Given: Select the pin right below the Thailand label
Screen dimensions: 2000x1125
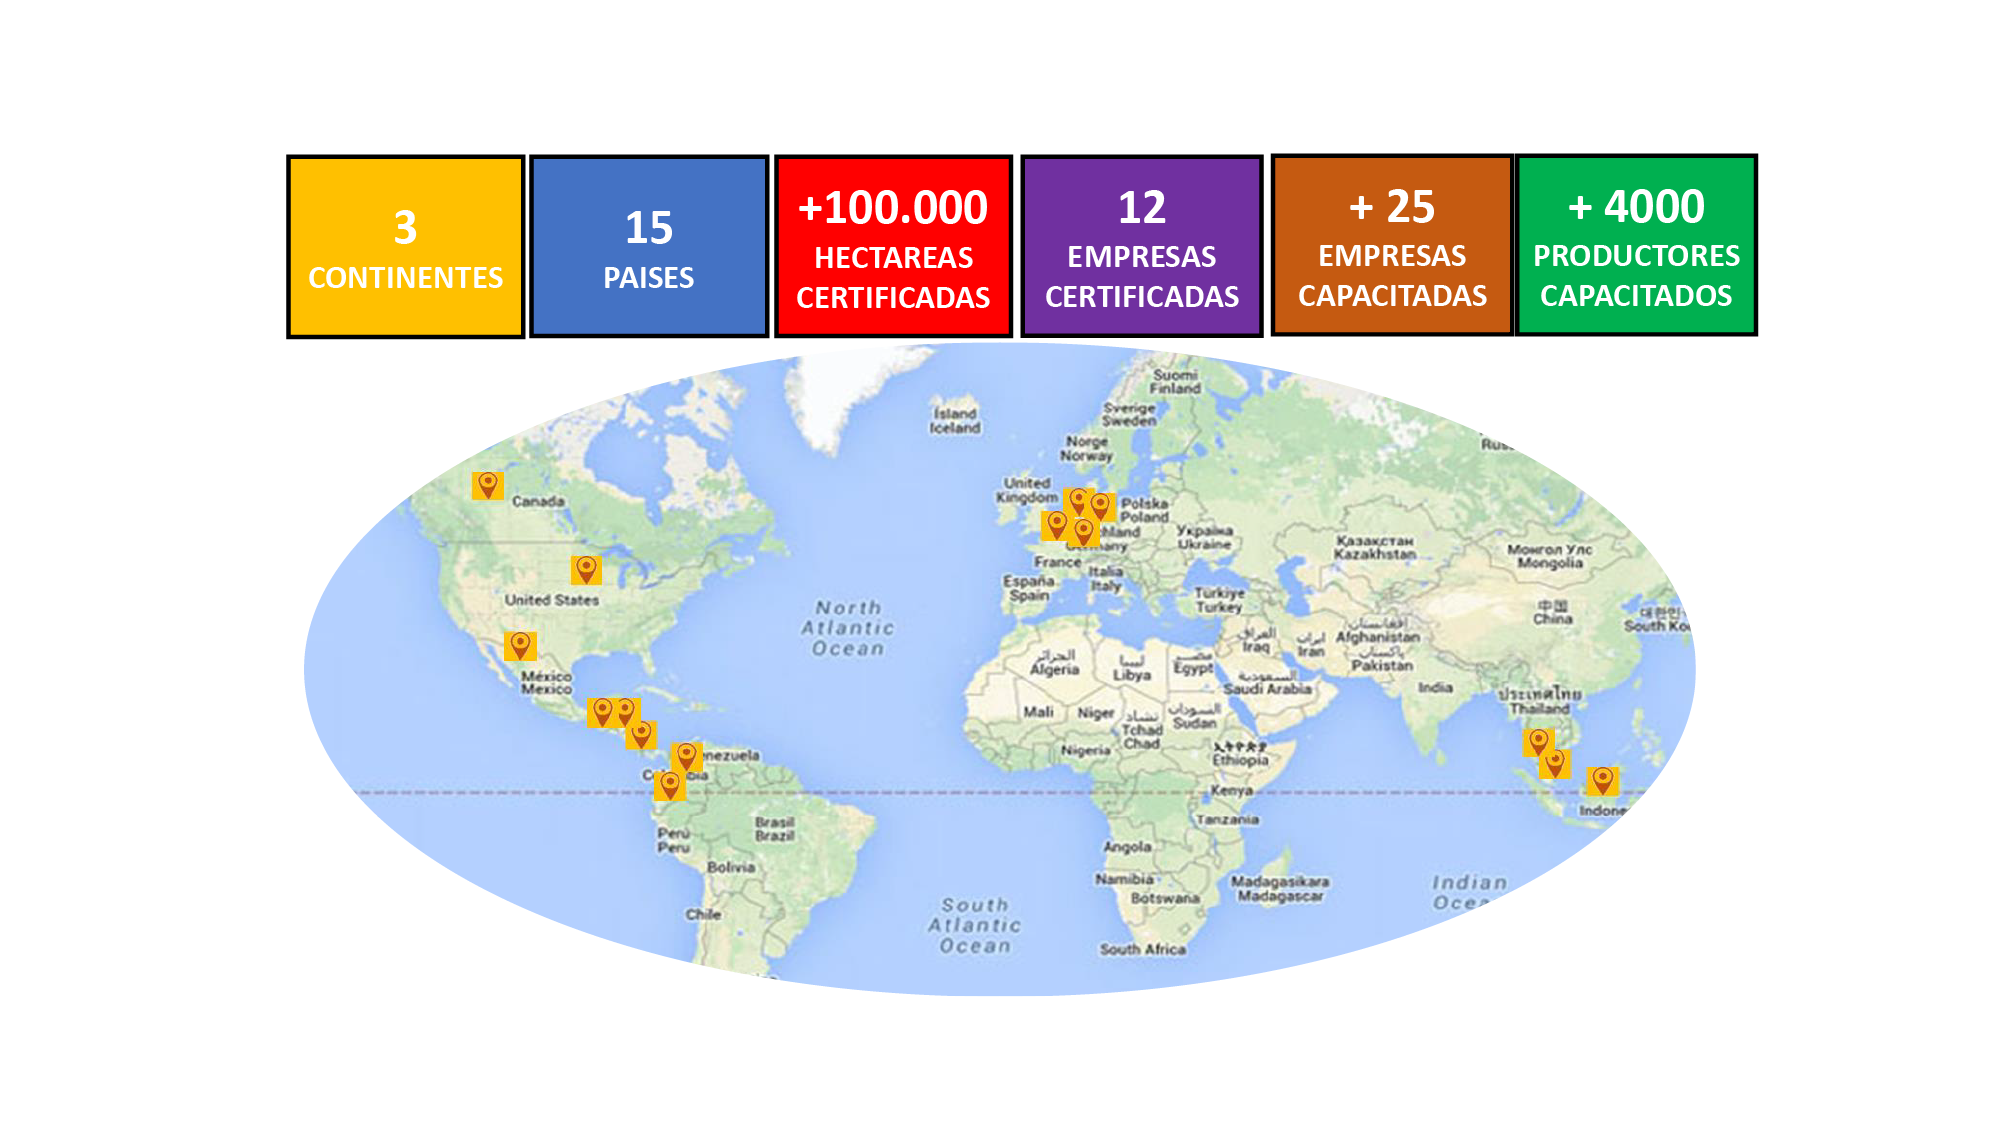Looking at the screenshot, I should pyautogui.click(x=1538, y=743).
